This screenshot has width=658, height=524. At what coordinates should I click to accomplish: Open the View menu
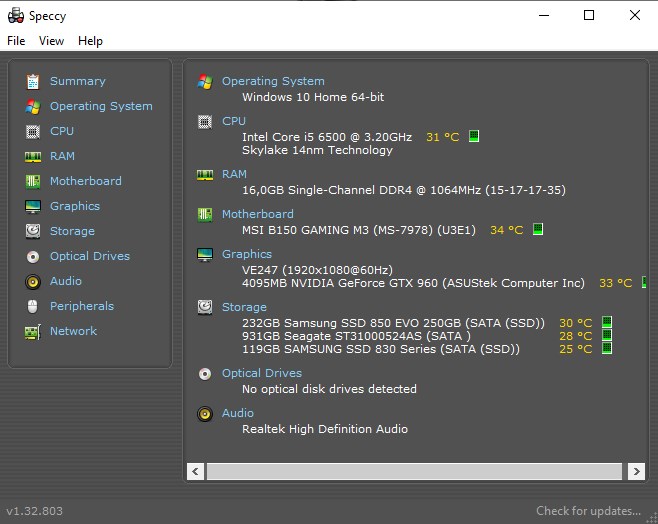[51, 41]
